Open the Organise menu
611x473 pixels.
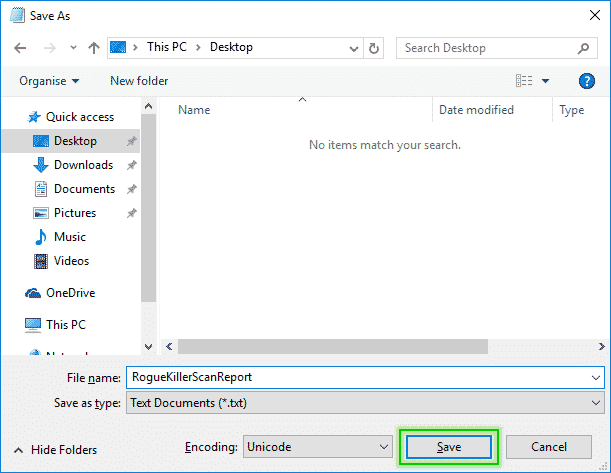click(49, 81)
